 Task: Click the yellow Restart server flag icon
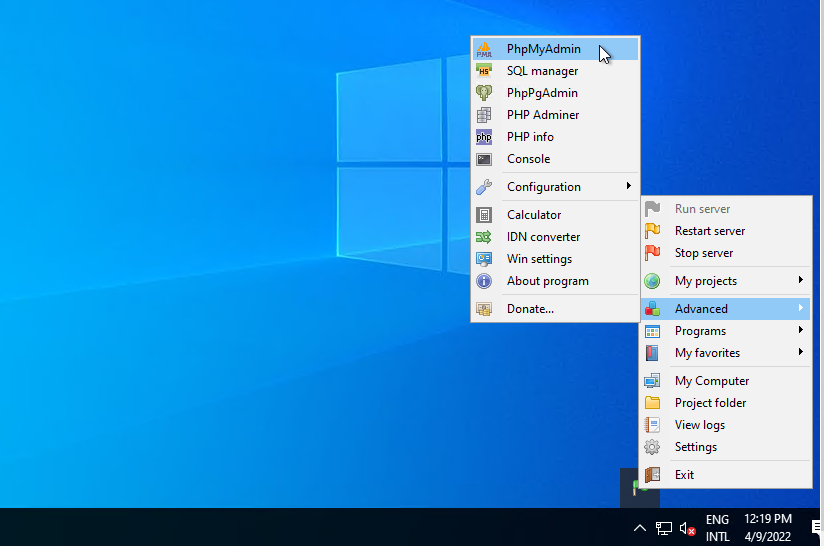coord(652,231)
